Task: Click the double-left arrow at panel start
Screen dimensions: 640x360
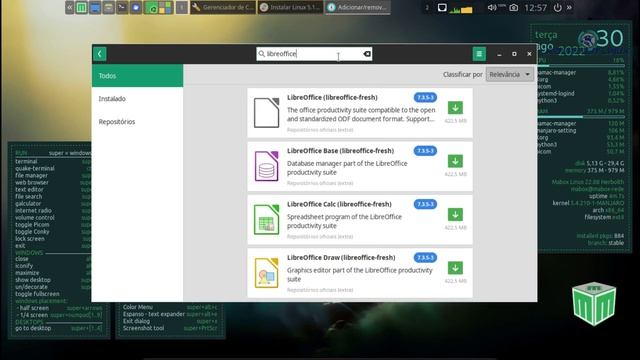Action: click(70, 7)
